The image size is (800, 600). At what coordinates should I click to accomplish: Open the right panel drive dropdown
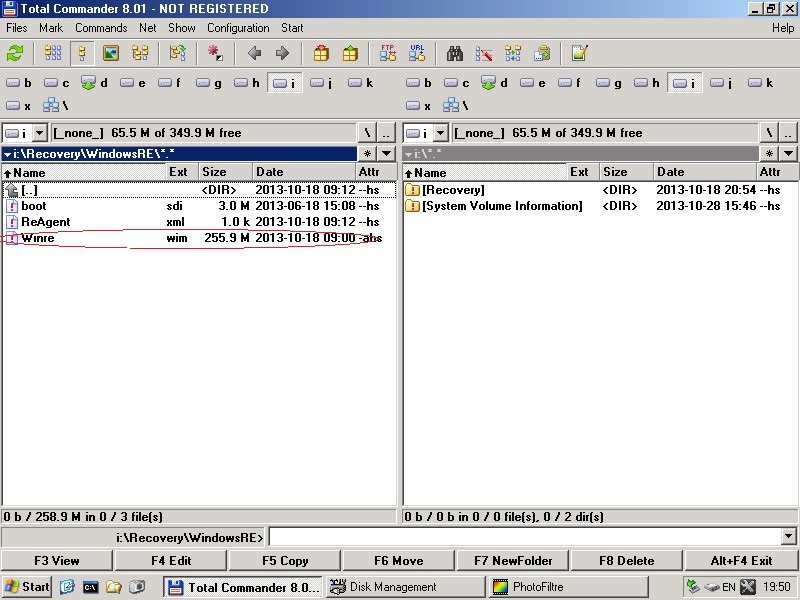(439, 132)
